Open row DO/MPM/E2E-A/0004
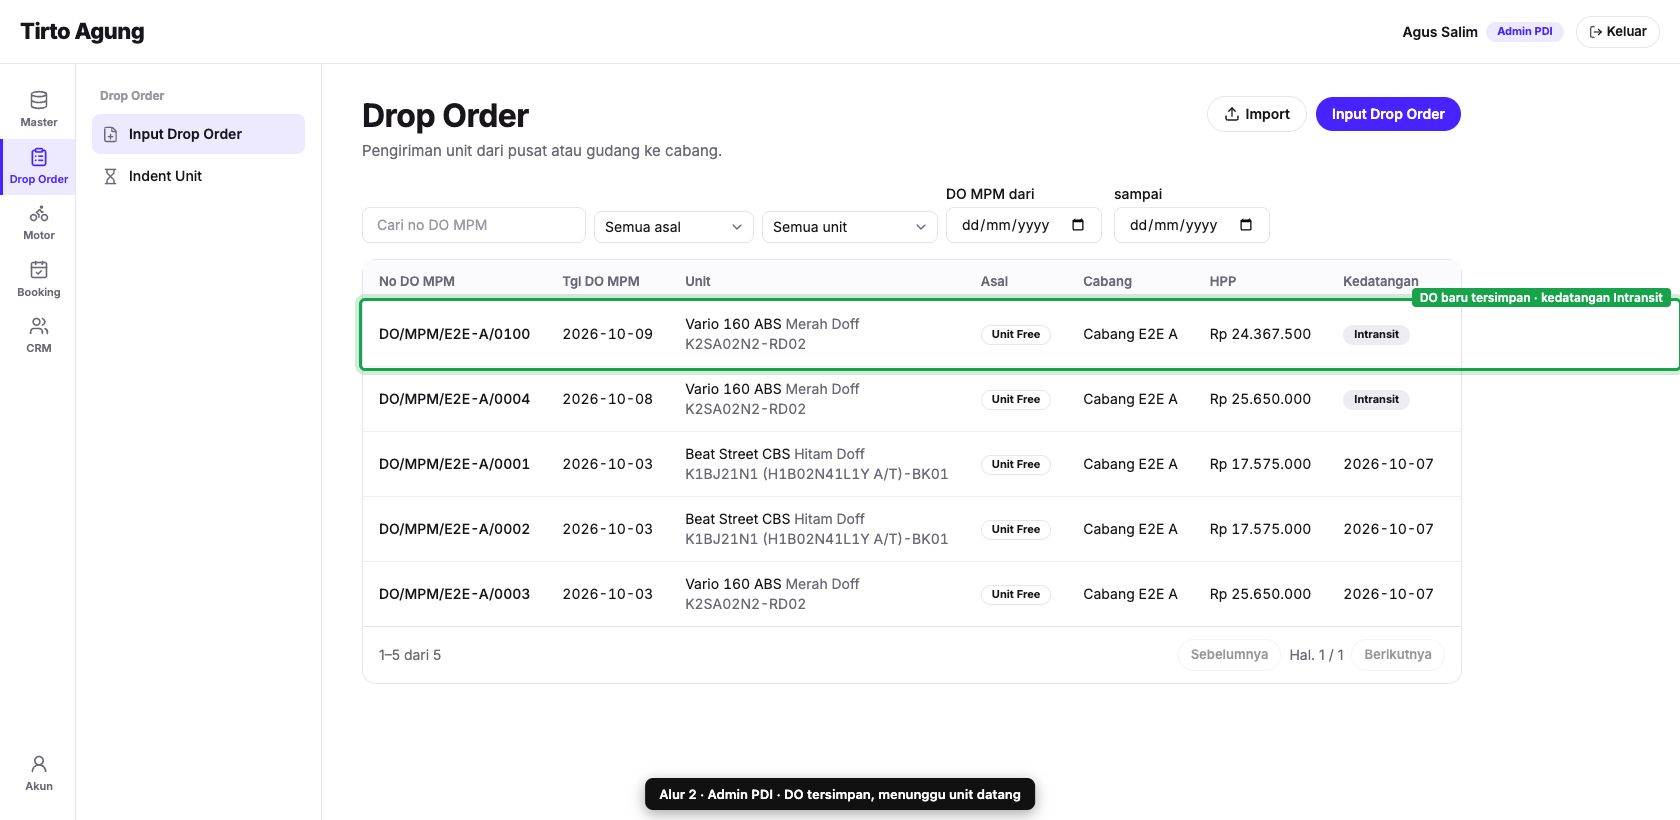 912,399
